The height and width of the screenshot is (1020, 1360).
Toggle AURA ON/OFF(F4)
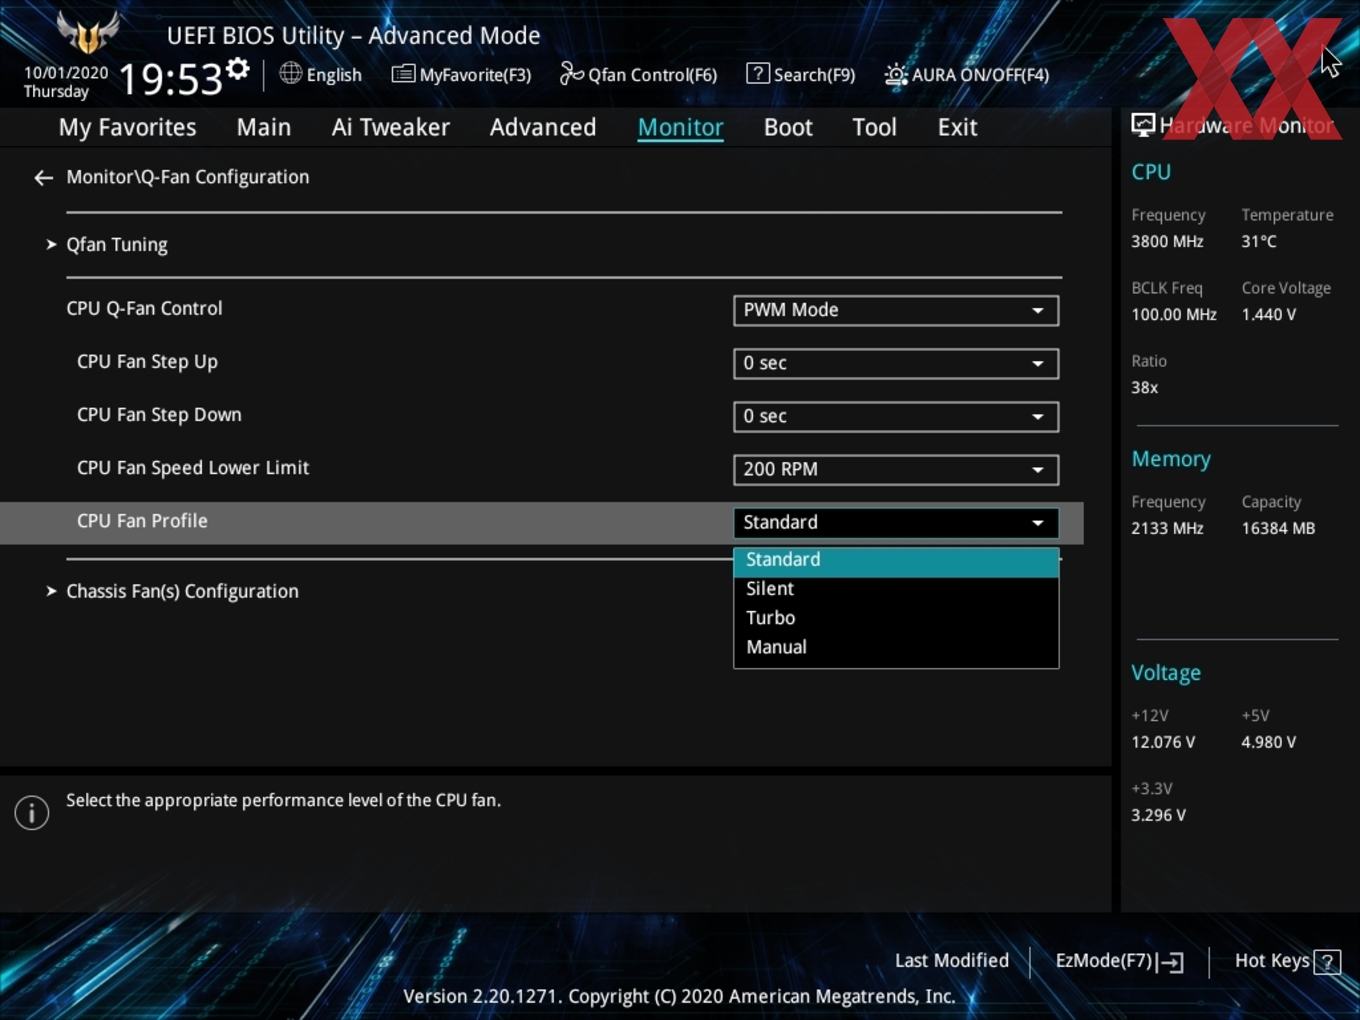967,74
